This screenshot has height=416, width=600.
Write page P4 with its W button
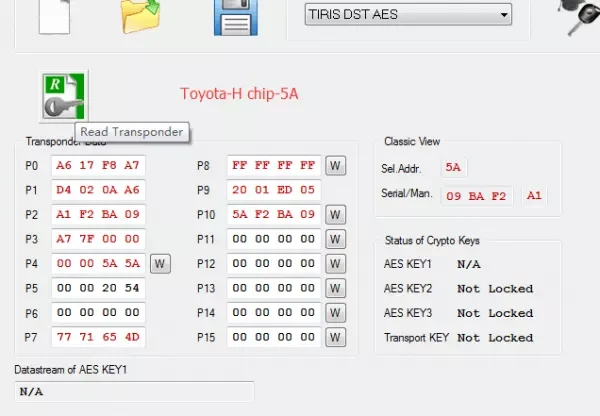(x=160, y=264)
